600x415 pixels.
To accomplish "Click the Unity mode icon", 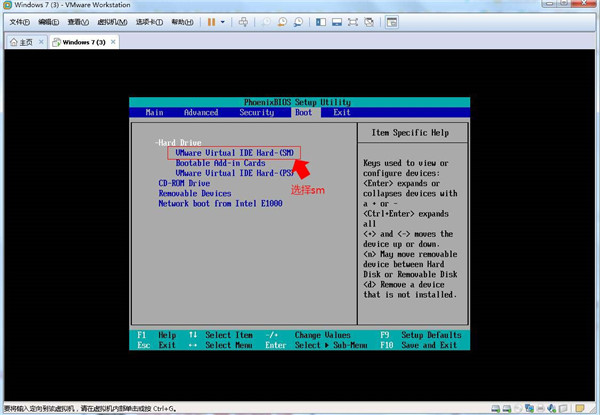I will [x=369, y=22].
